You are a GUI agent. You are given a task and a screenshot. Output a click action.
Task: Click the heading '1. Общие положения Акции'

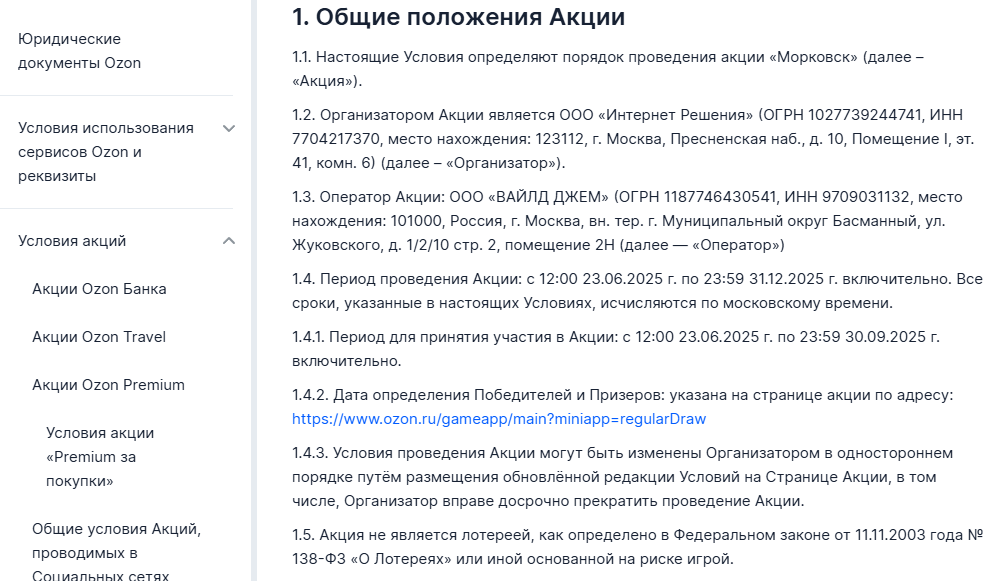(458, 17)
